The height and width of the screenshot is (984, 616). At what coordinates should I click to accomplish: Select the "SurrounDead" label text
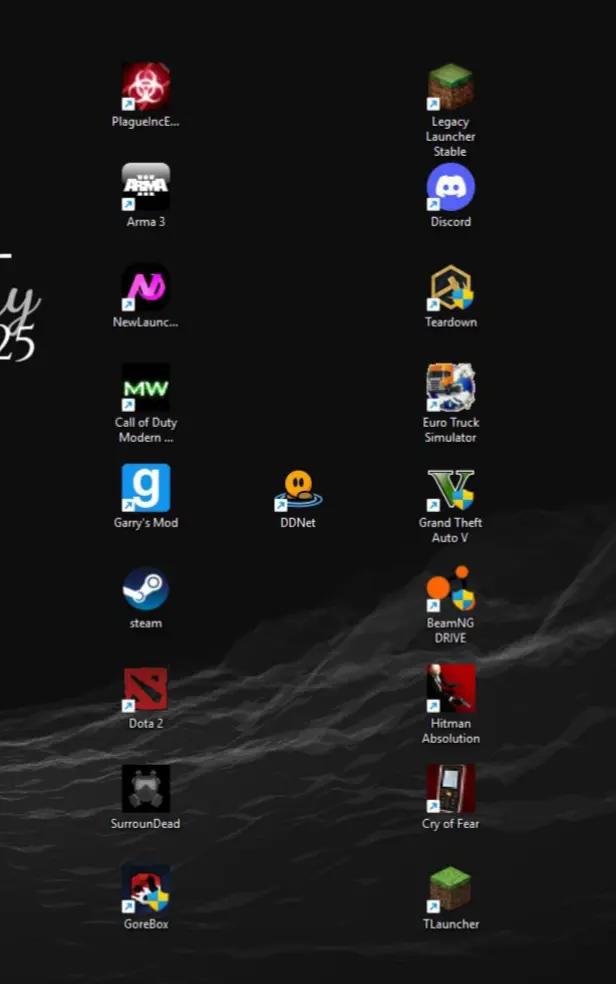(x=146, y=823)
